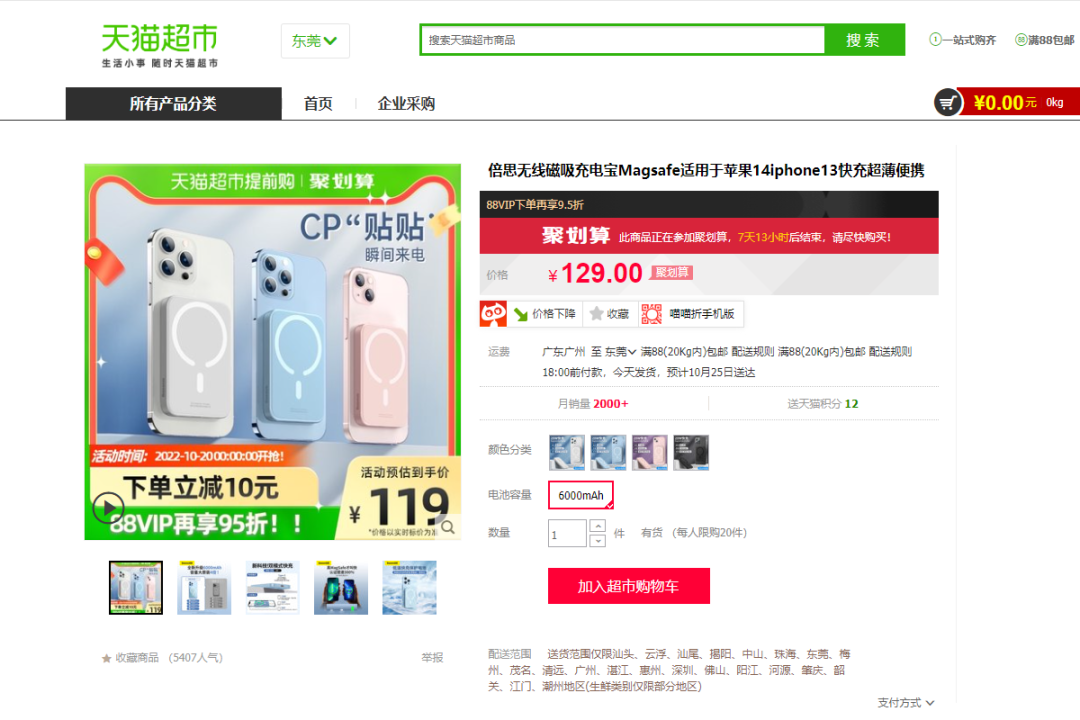Go to 企业采购 menu item
Screen dimensions: 1080x720
click(x=406, y=104)
